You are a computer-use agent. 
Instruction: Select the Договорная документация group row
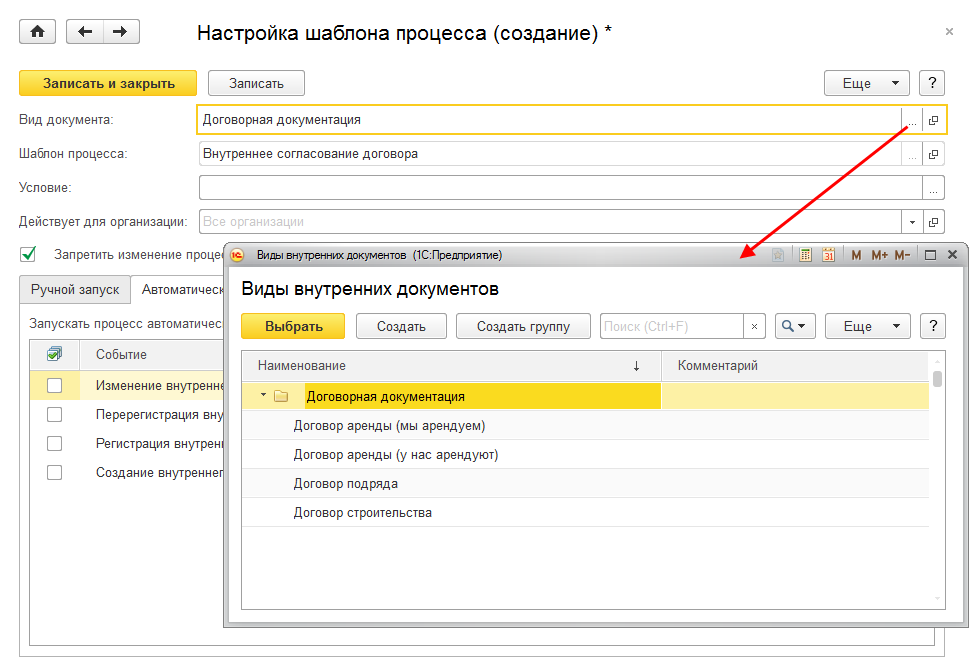point(585,396)
